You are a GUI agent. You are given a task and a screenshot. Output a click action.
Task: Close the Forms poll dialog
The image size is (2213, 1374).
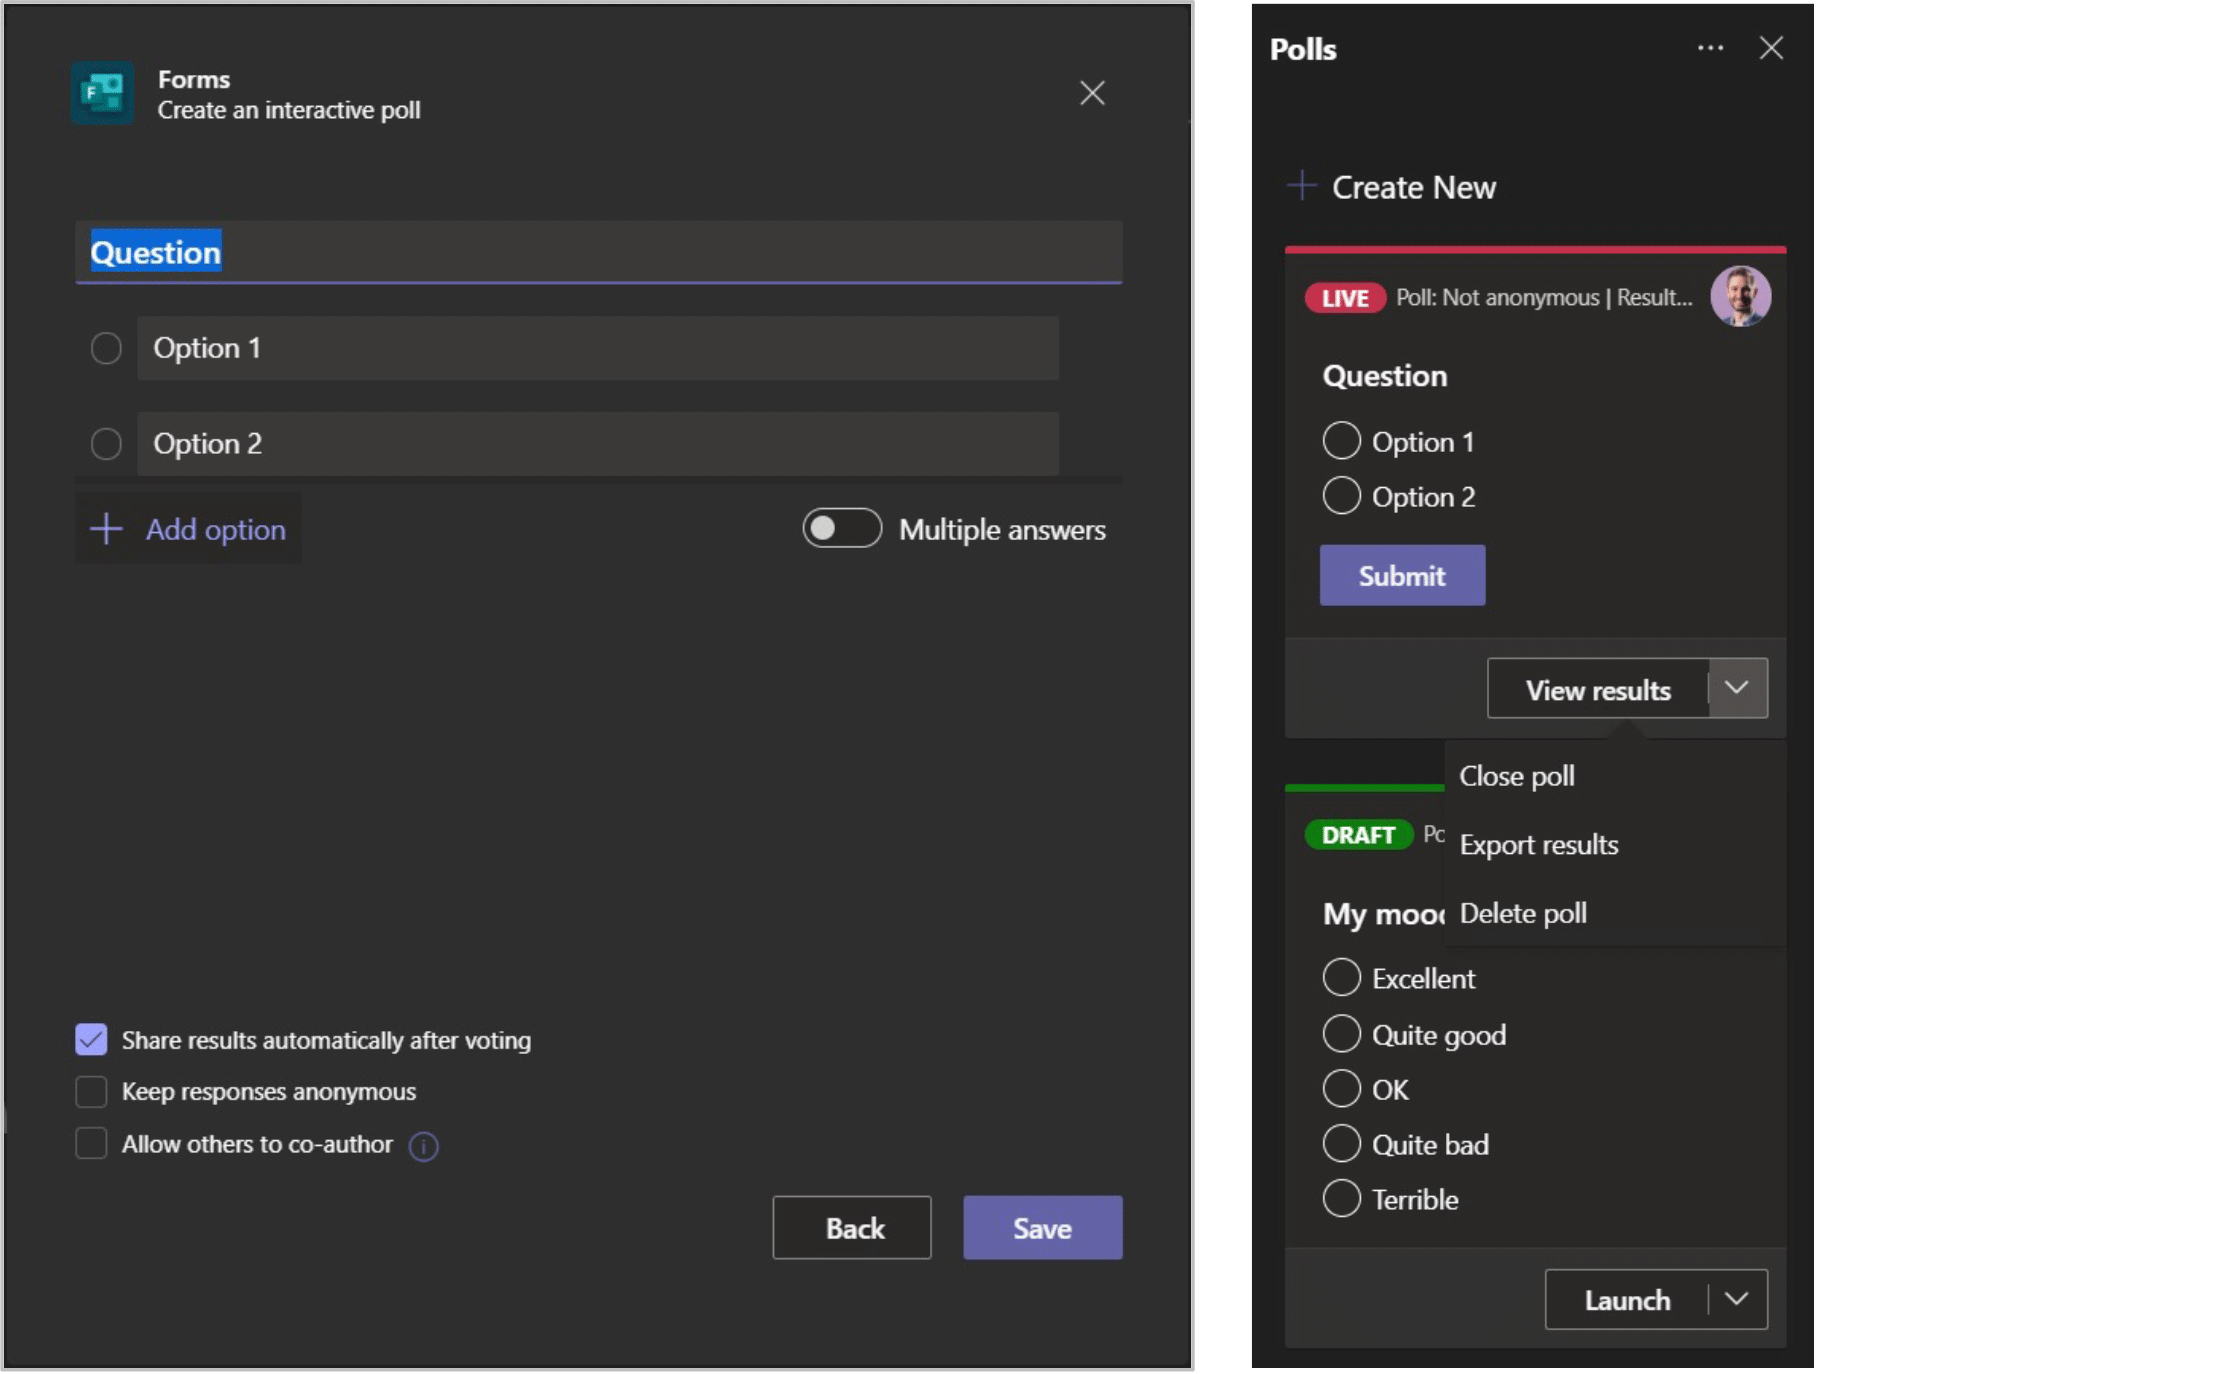click(x=1092, y=93)
